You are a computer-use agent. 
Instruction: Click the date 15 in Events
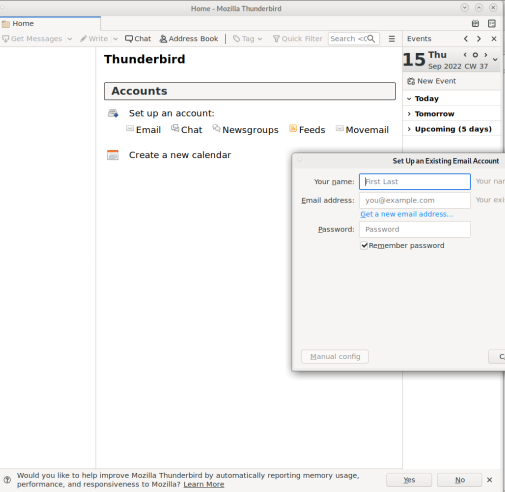pos(414,60)
